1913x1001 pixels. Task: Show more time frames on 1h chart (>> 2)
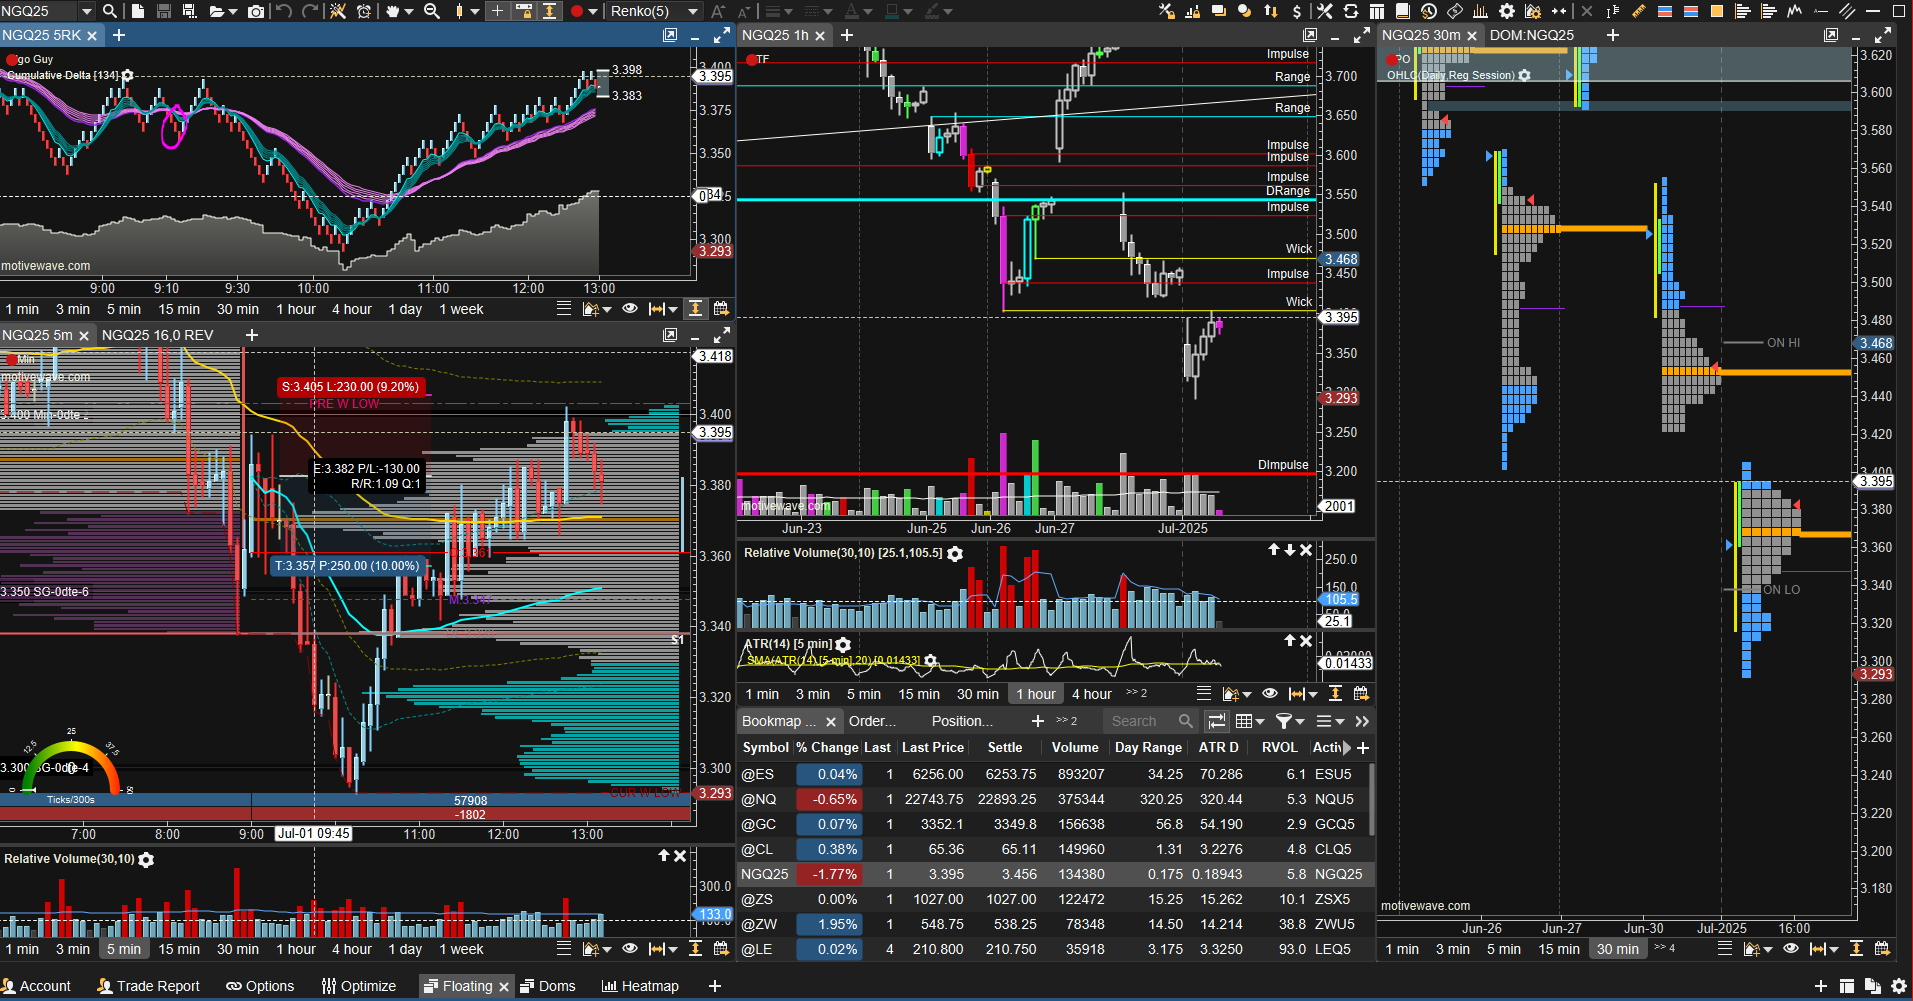[1137, 693]
